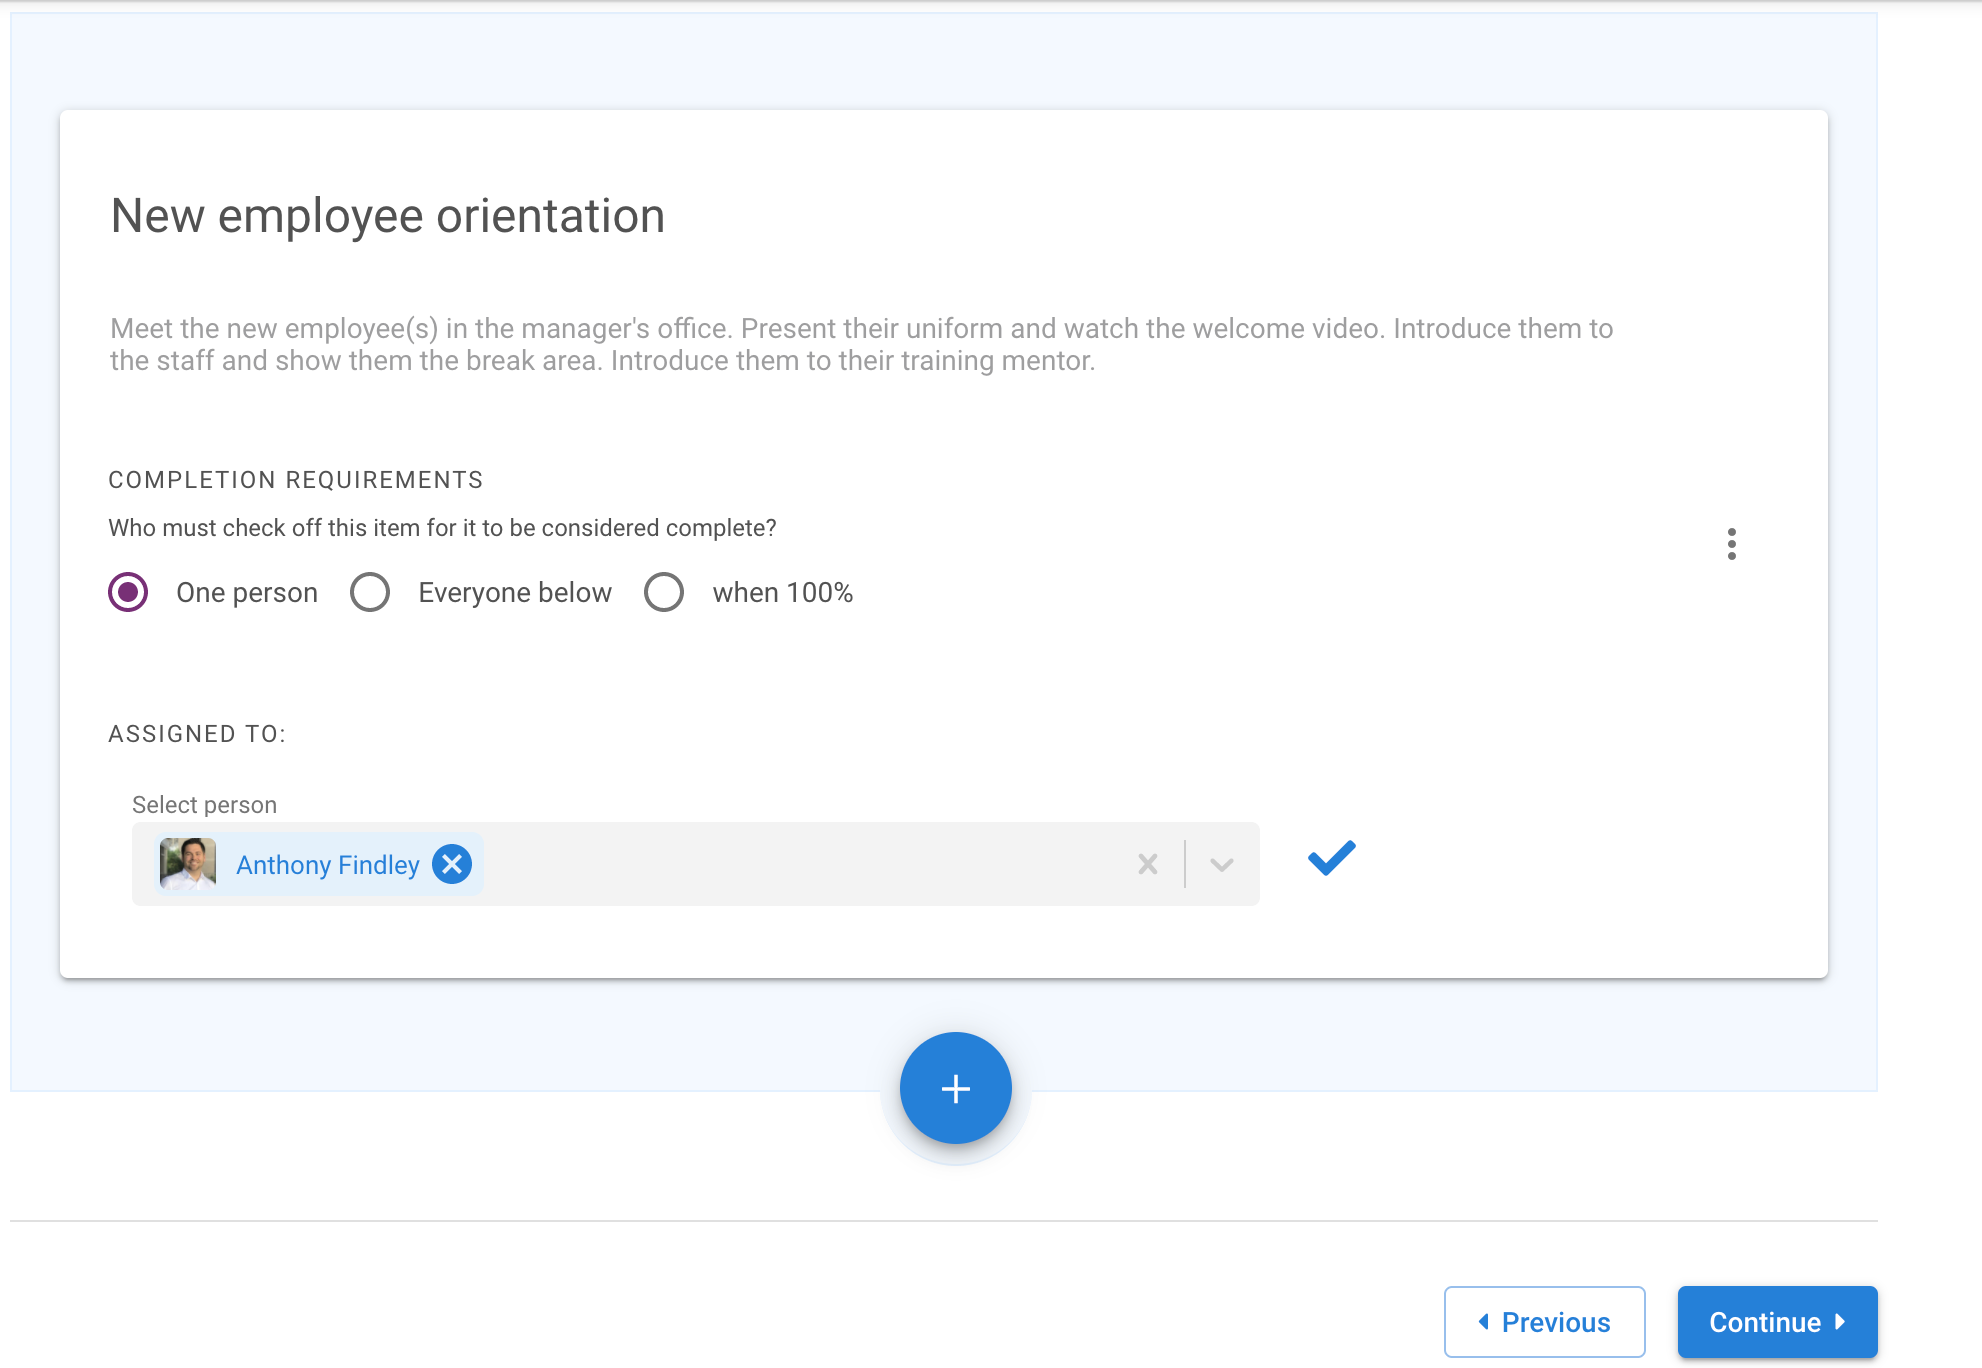Focus the Select person input field
Image resolution: width=1982 pixels, height=1368 pixels.
pos(695,864)
